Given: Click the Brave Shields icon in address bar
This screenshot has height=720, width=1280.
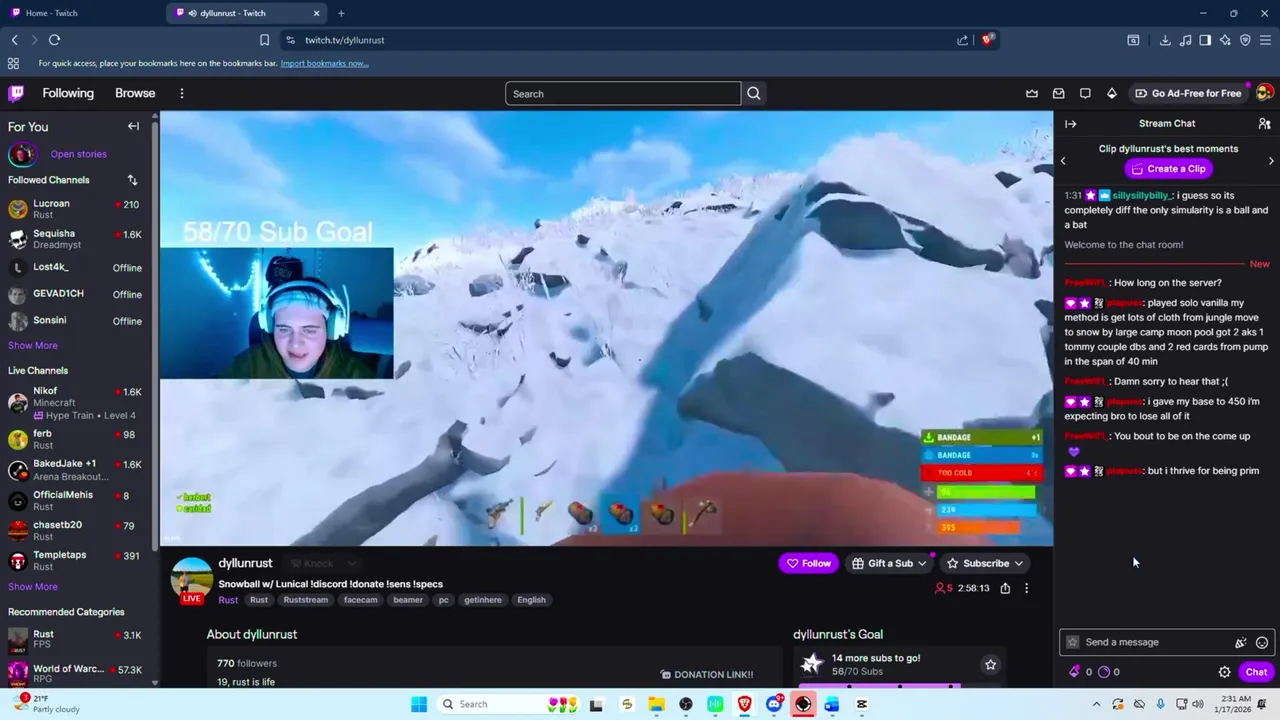Looking at the screenshot, I should click(987, 40).
